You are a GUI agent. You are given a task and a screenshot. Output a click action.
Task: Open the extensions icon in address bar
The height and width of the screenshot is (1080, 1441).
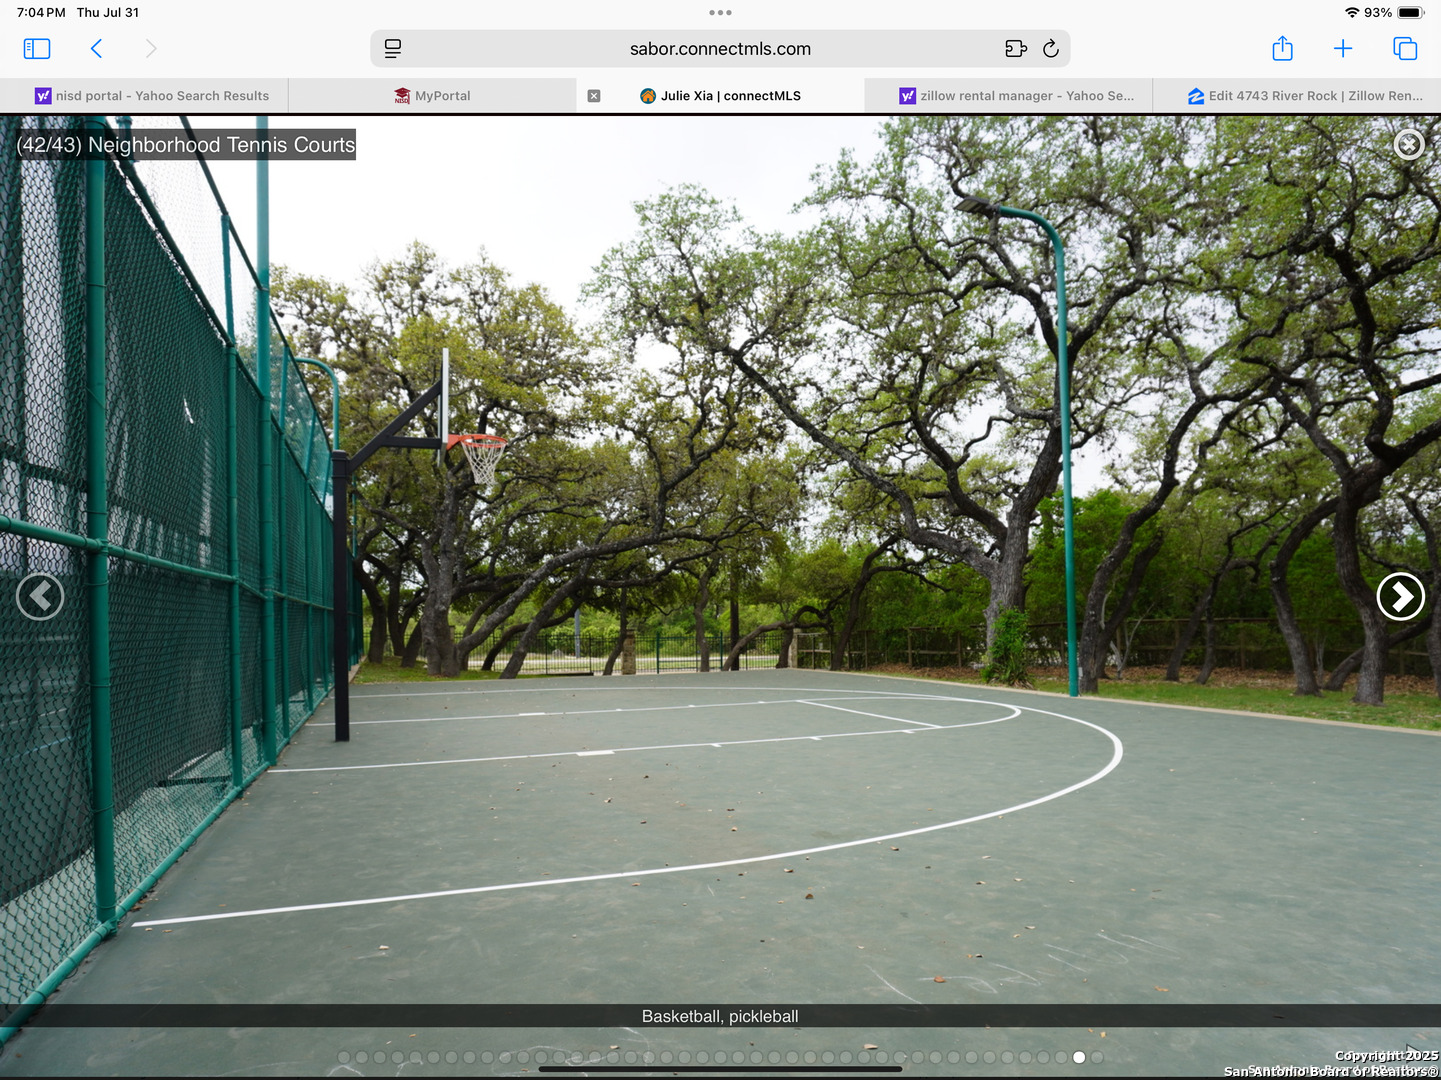(1015, 48)
